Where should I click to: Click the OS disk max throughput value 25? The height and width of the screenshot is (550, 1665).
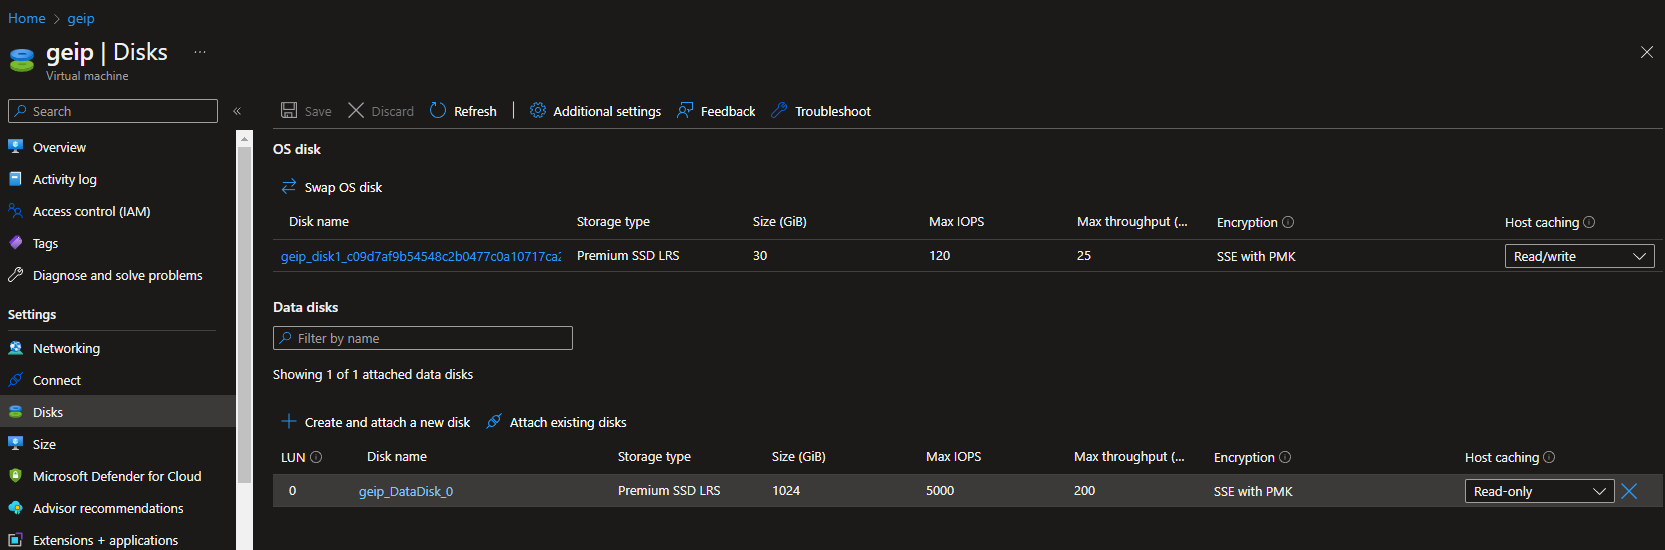pos(1084,256)
